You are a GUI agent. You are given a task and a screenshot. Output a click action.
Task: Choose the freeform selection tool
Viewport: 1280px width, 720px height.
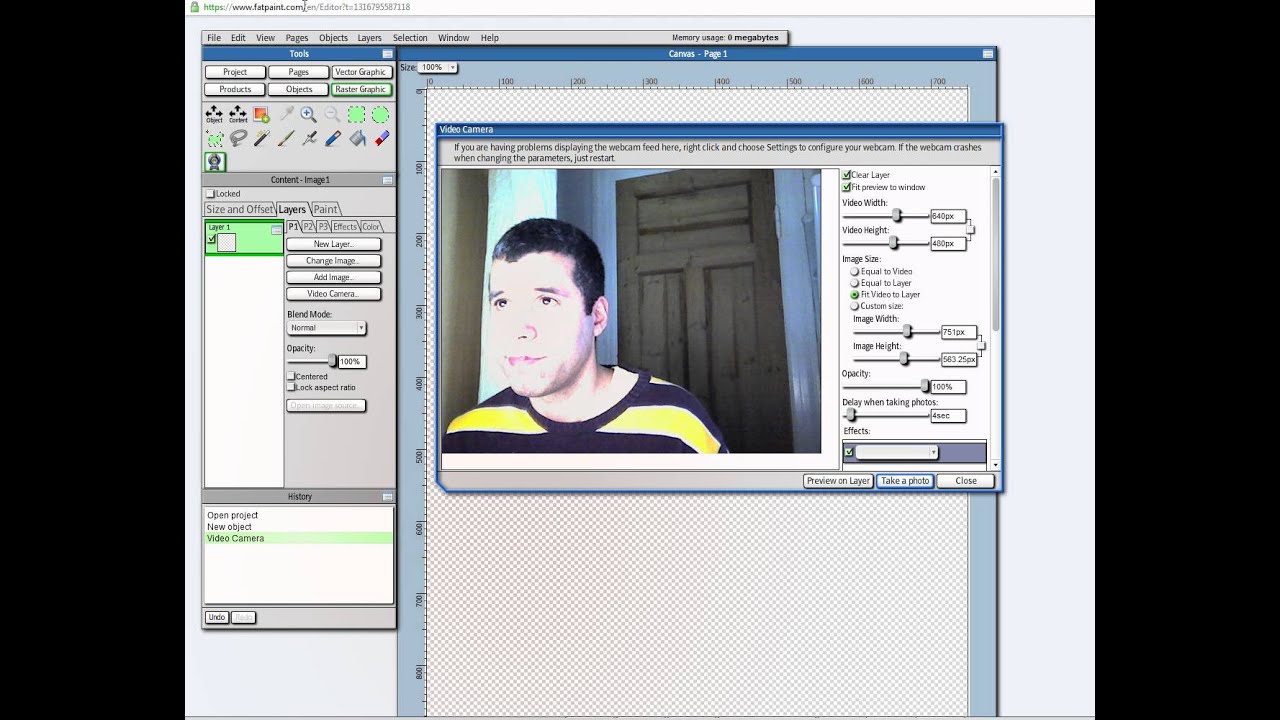coord(214,138)
